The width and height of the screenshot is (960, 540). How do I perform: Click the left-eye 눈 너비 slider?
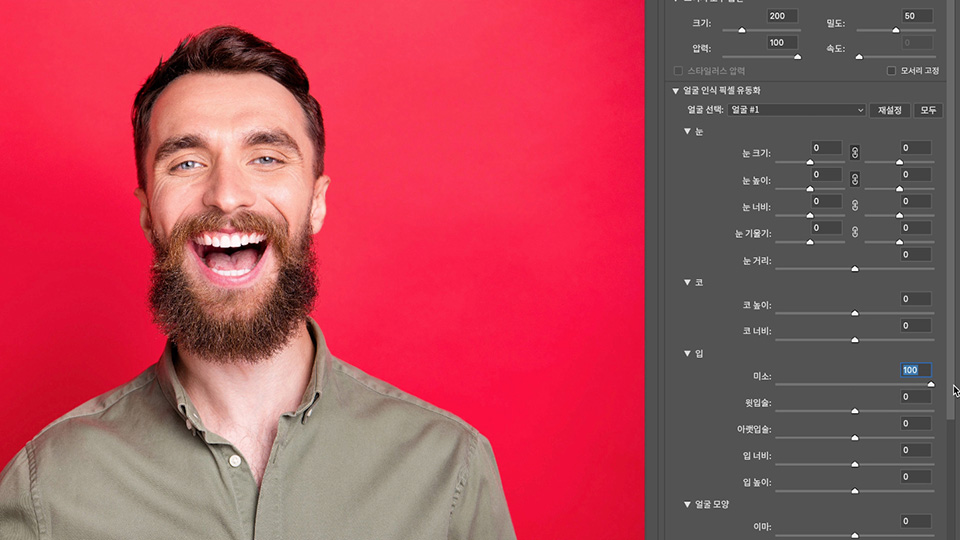coord(810,216)
